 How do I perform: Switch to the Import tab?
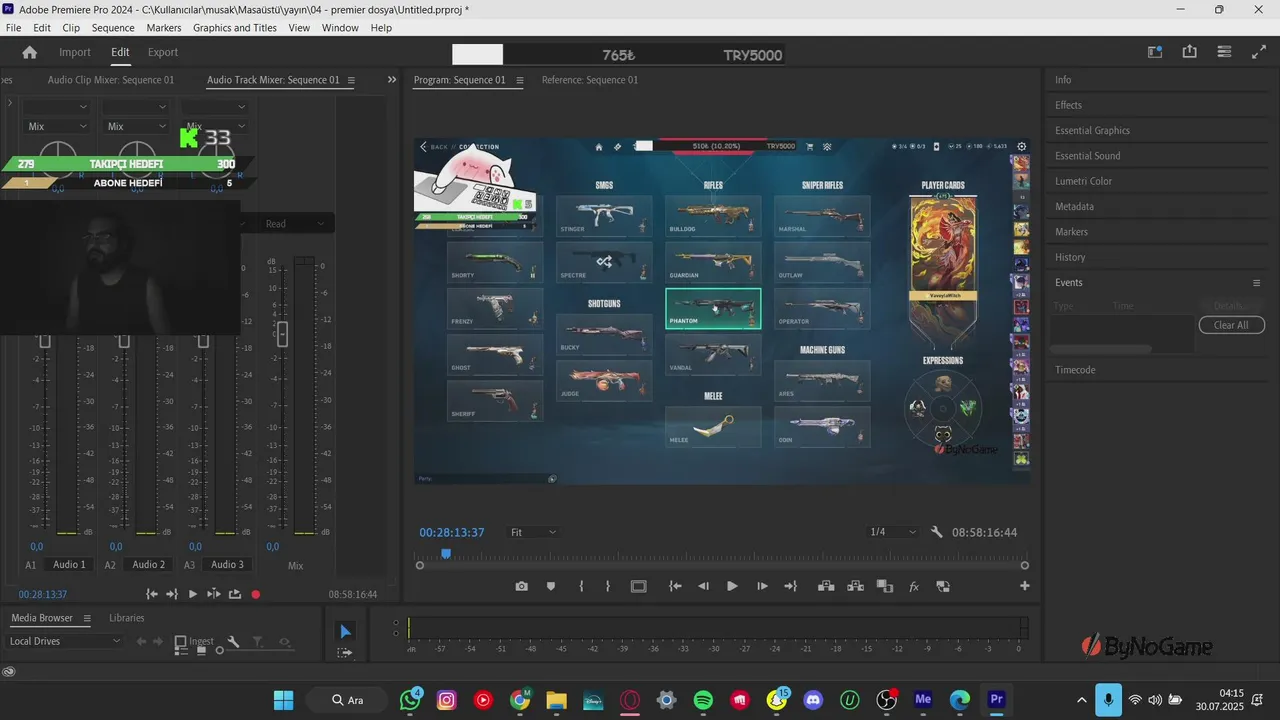[75, 53]
